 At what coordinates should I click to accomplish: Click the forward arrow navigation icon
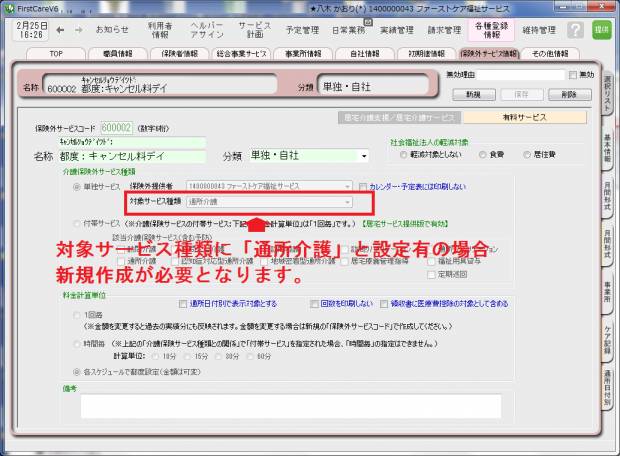(x=78, y=30)
